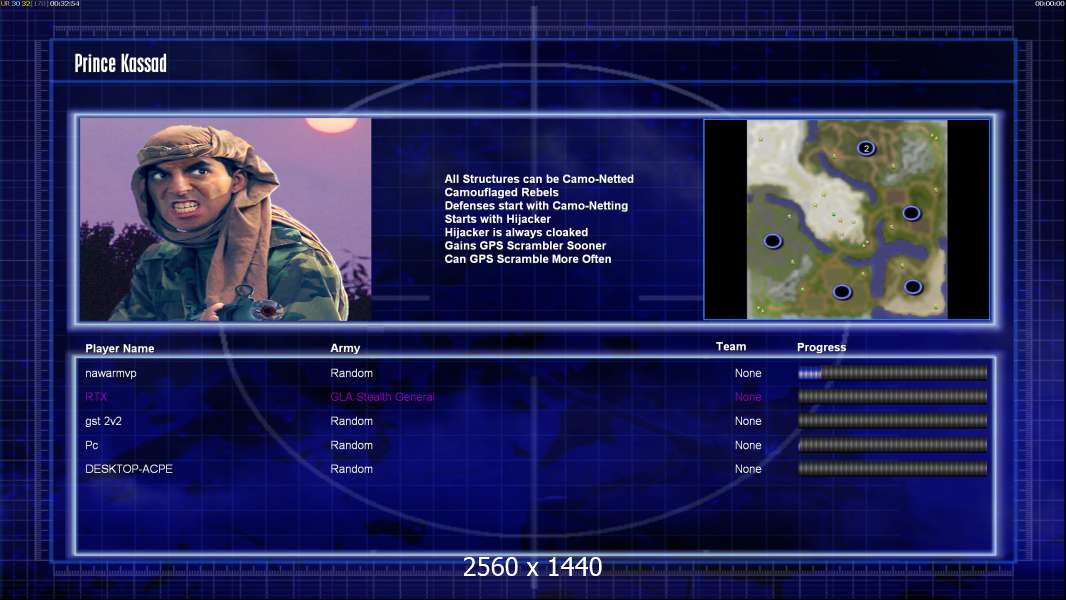The width and height of the screenshot is (1066, 600).
Task: Click start position marker numbered 2 on minimap
Action: tap(865, 148)
